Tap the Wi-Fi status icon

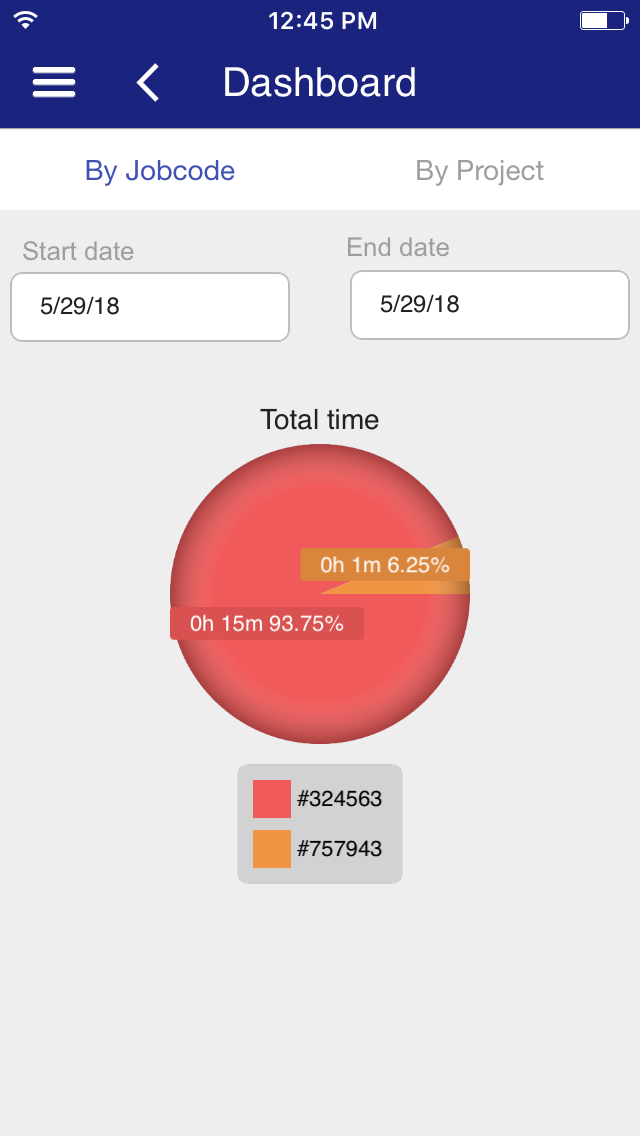(x=25, y=20)
